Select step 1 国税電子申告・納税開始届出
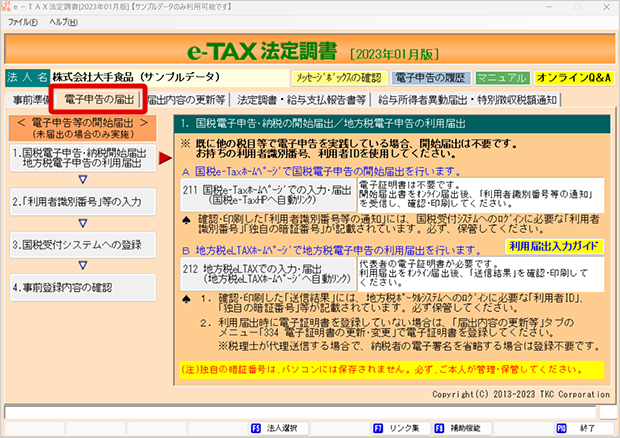 coord(83,158)
